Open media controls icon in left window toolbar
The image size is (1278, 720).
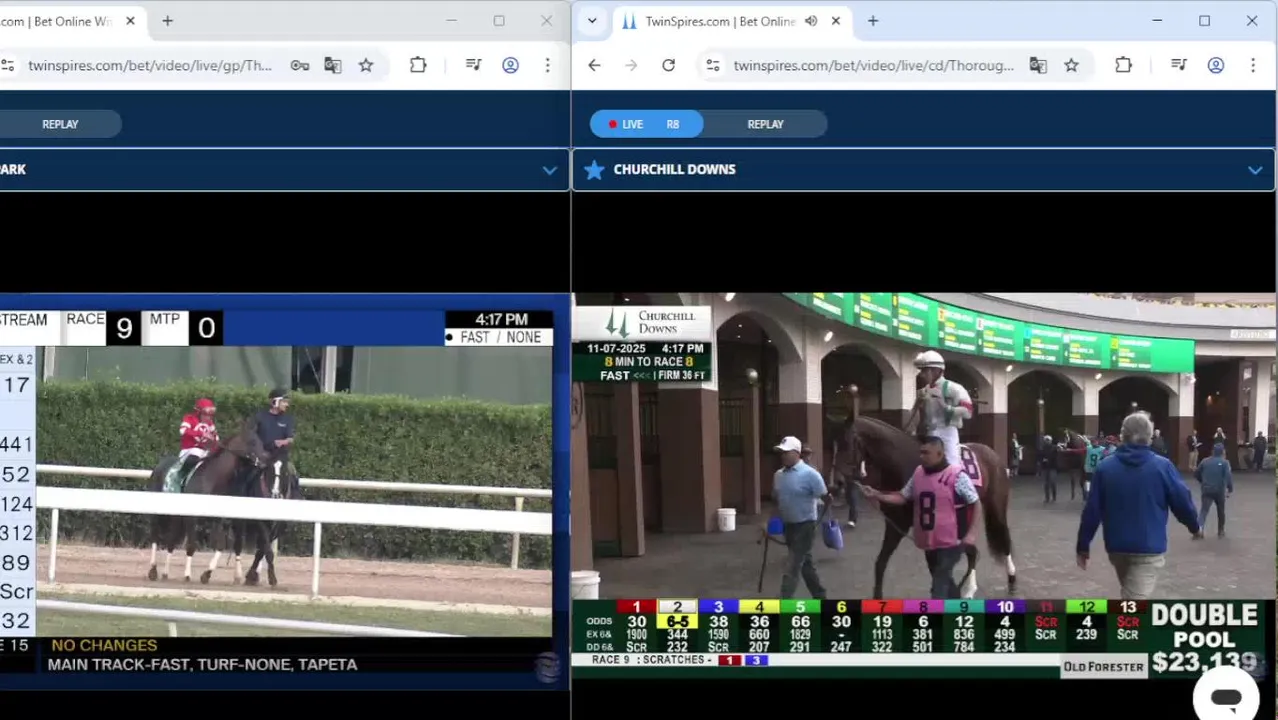(474, 65)
